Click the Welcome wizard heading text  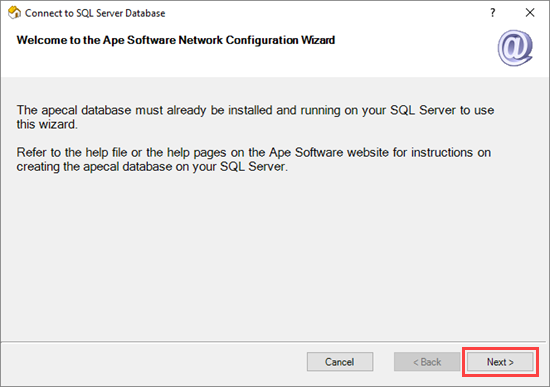[x=176, y=40]
